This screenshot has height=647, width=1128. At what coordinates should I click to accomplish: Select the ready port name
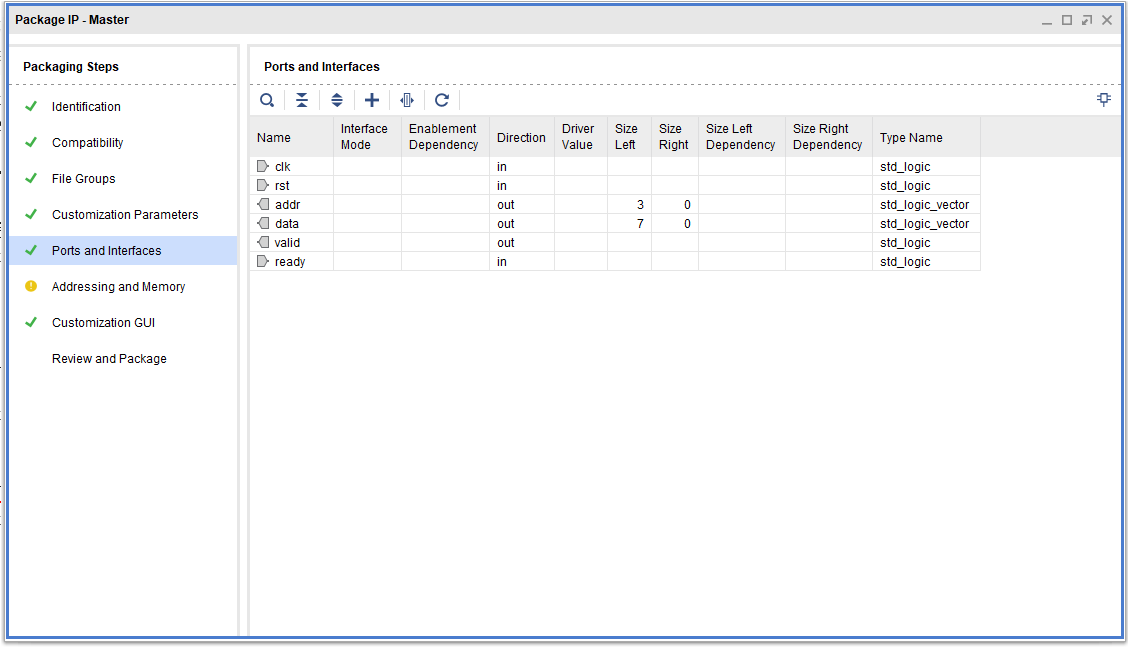click(x=290, y=262)
